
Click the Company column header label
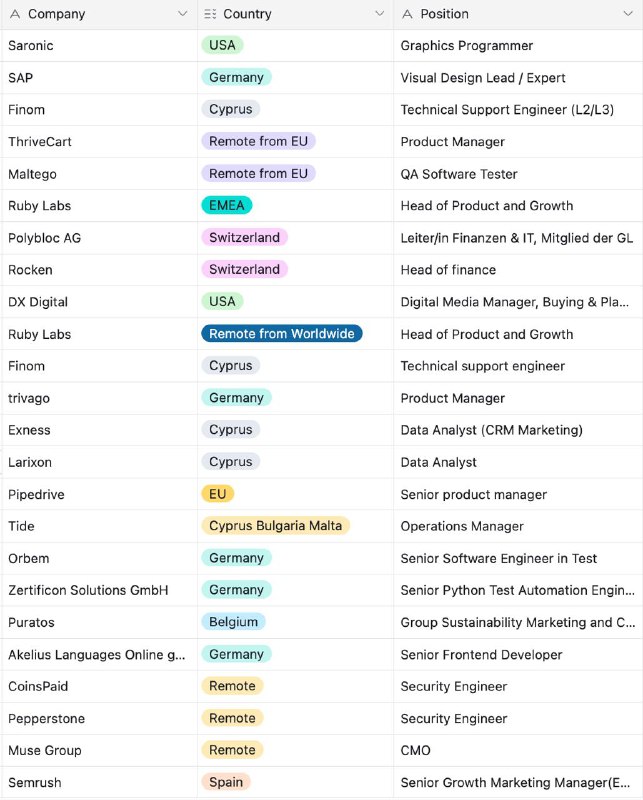tap(57, 14)
